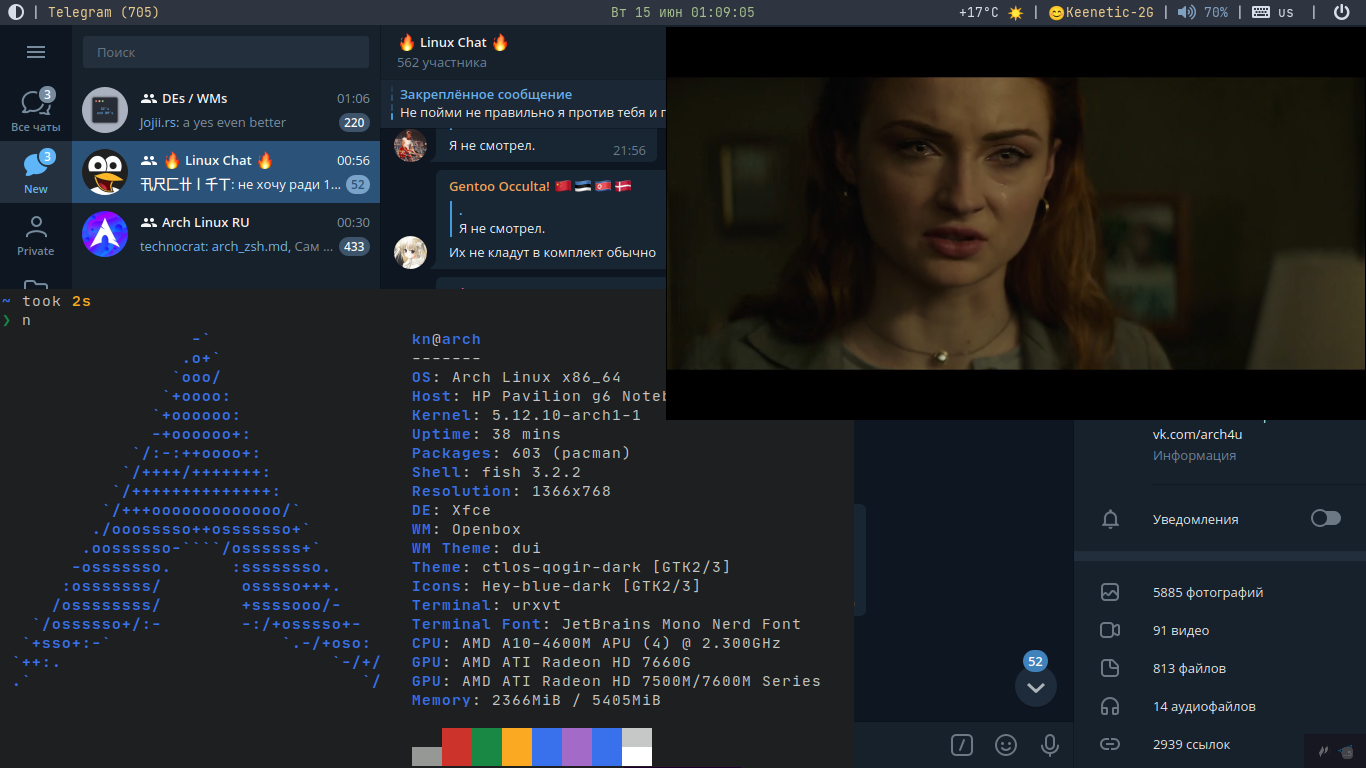Click the DEs / WMs chat avatar
The height and width of the screenshot is (768, 1366).
point(105,111)
